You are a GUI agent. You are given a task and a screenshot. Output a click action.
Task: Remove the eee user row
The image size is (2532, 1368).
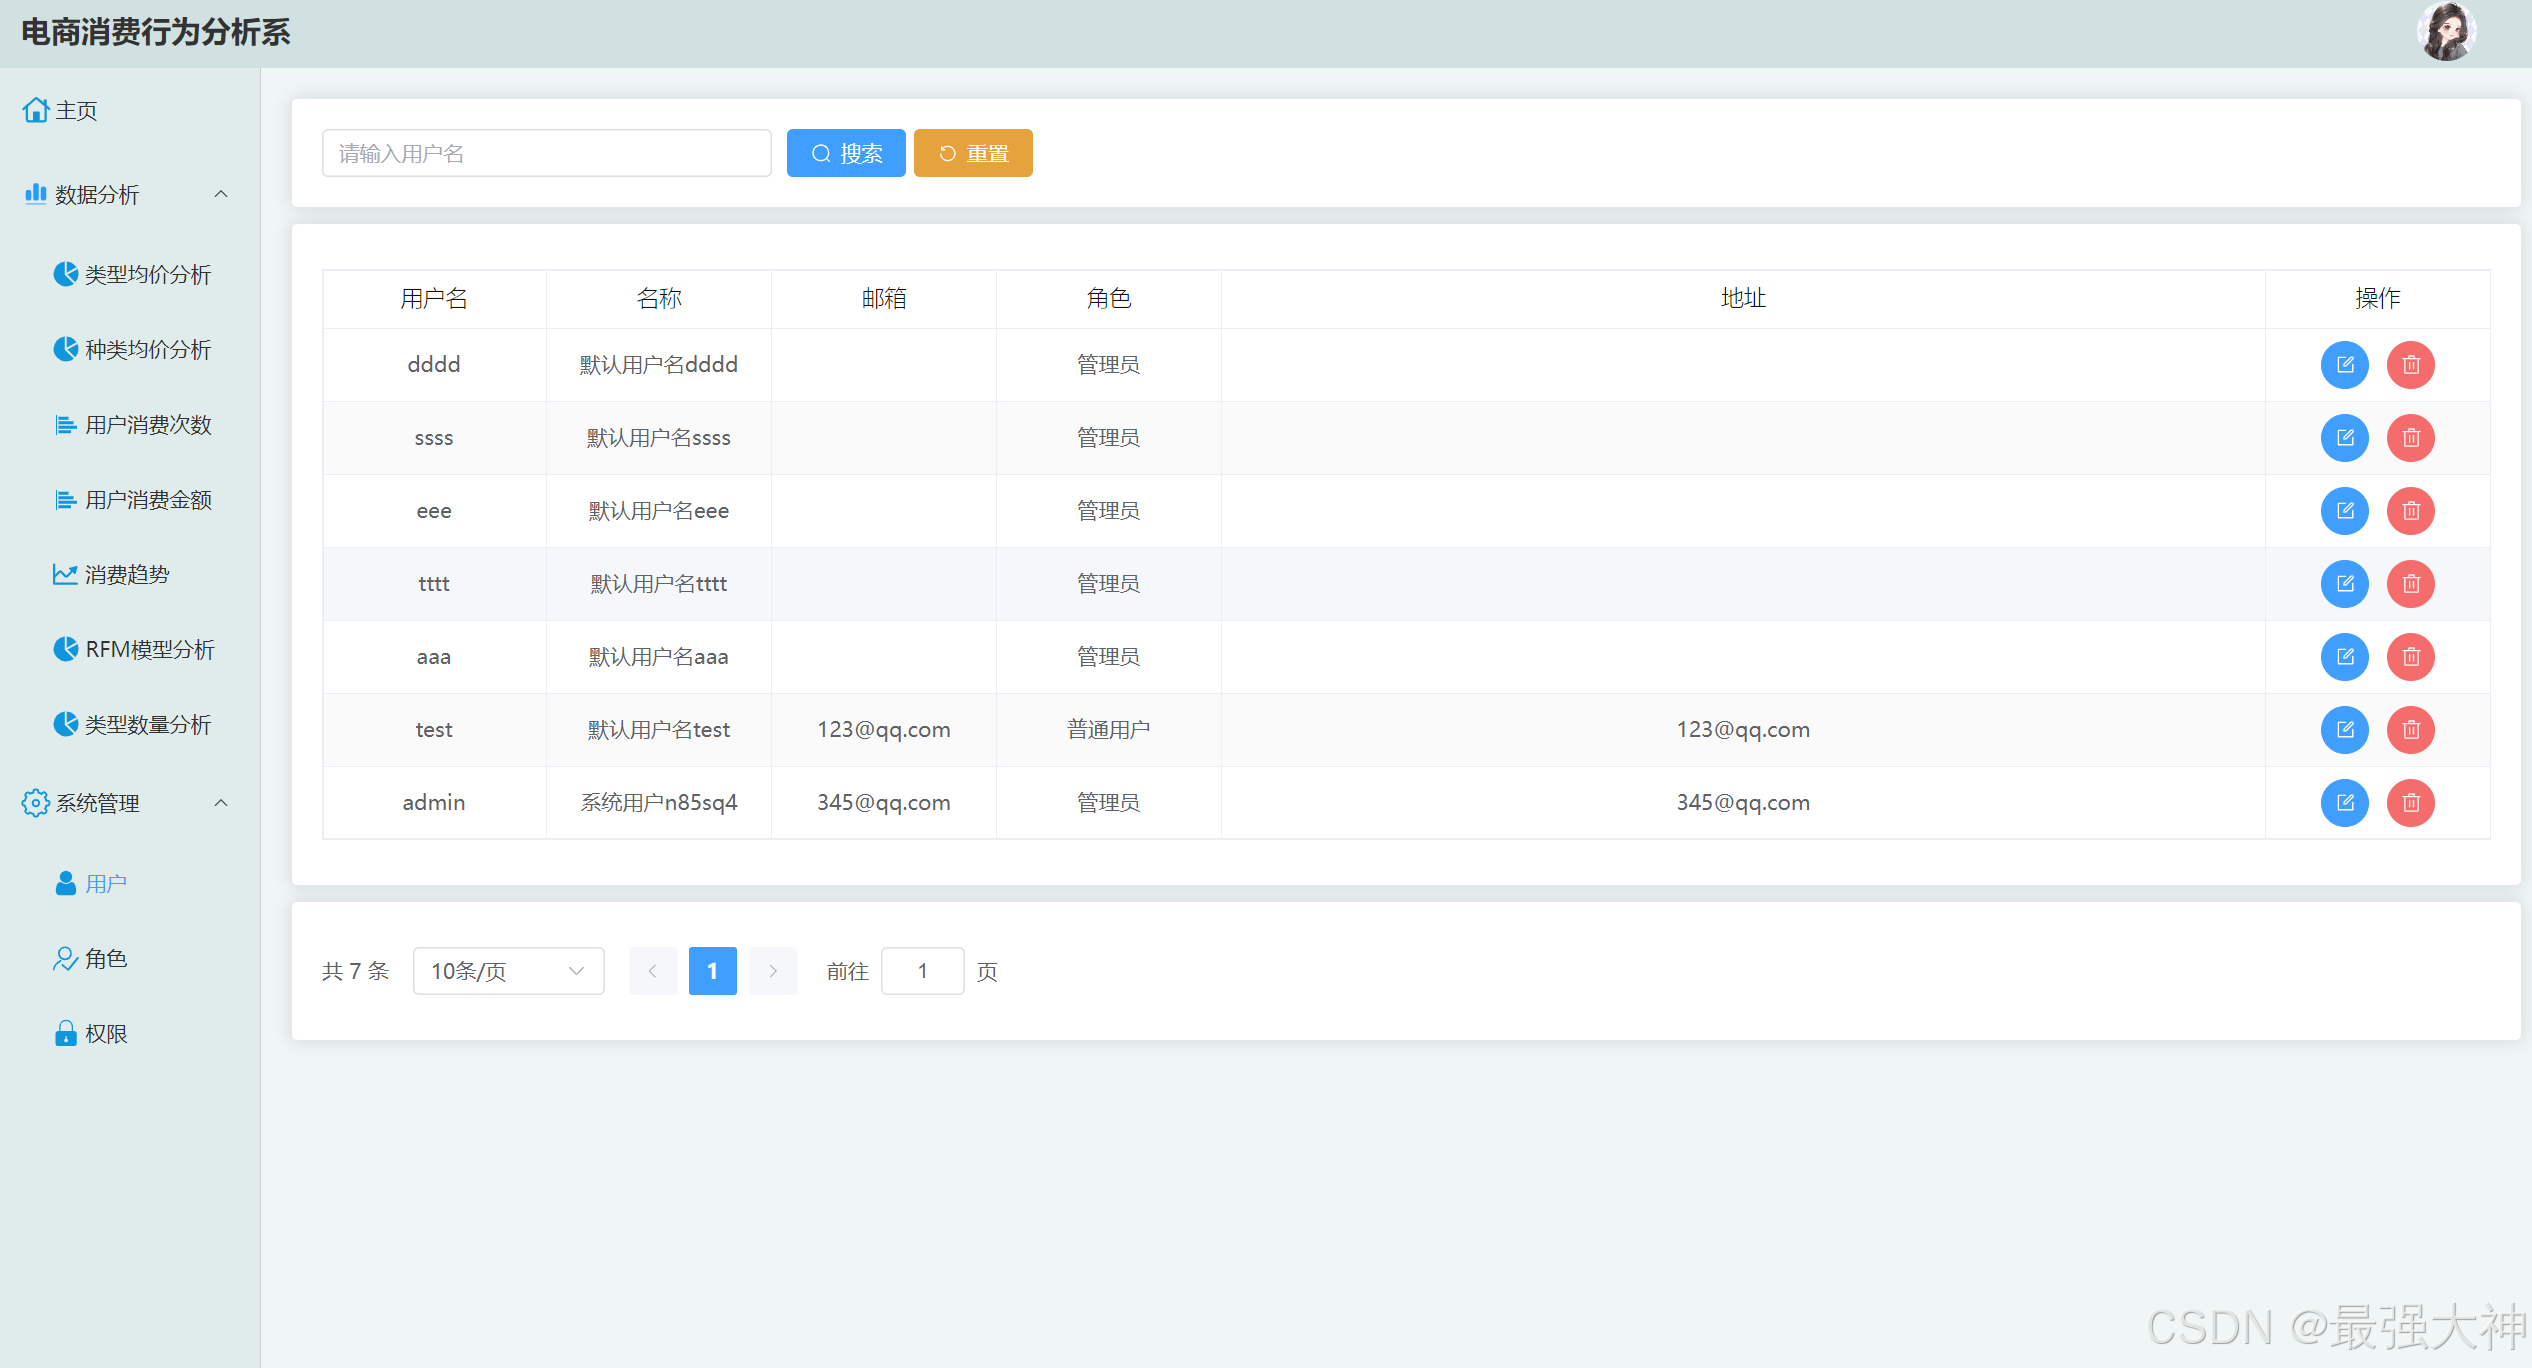(x=2410, y=511)
